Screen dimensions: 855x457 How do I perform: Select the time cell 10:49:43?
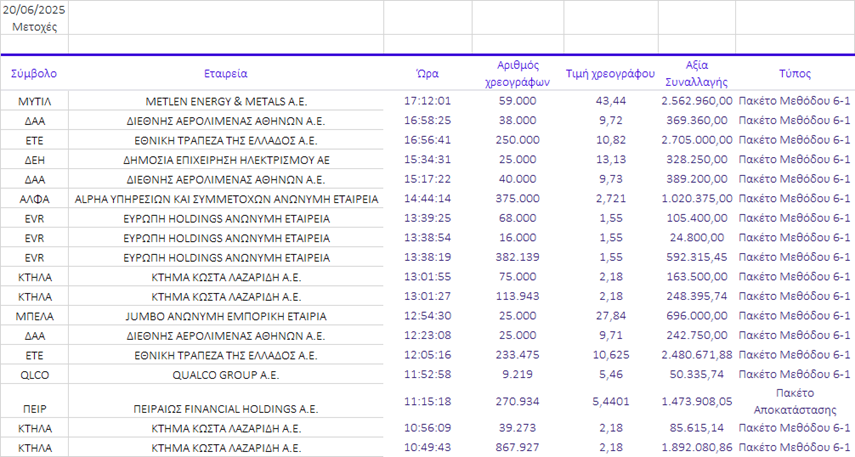(428, 448)
